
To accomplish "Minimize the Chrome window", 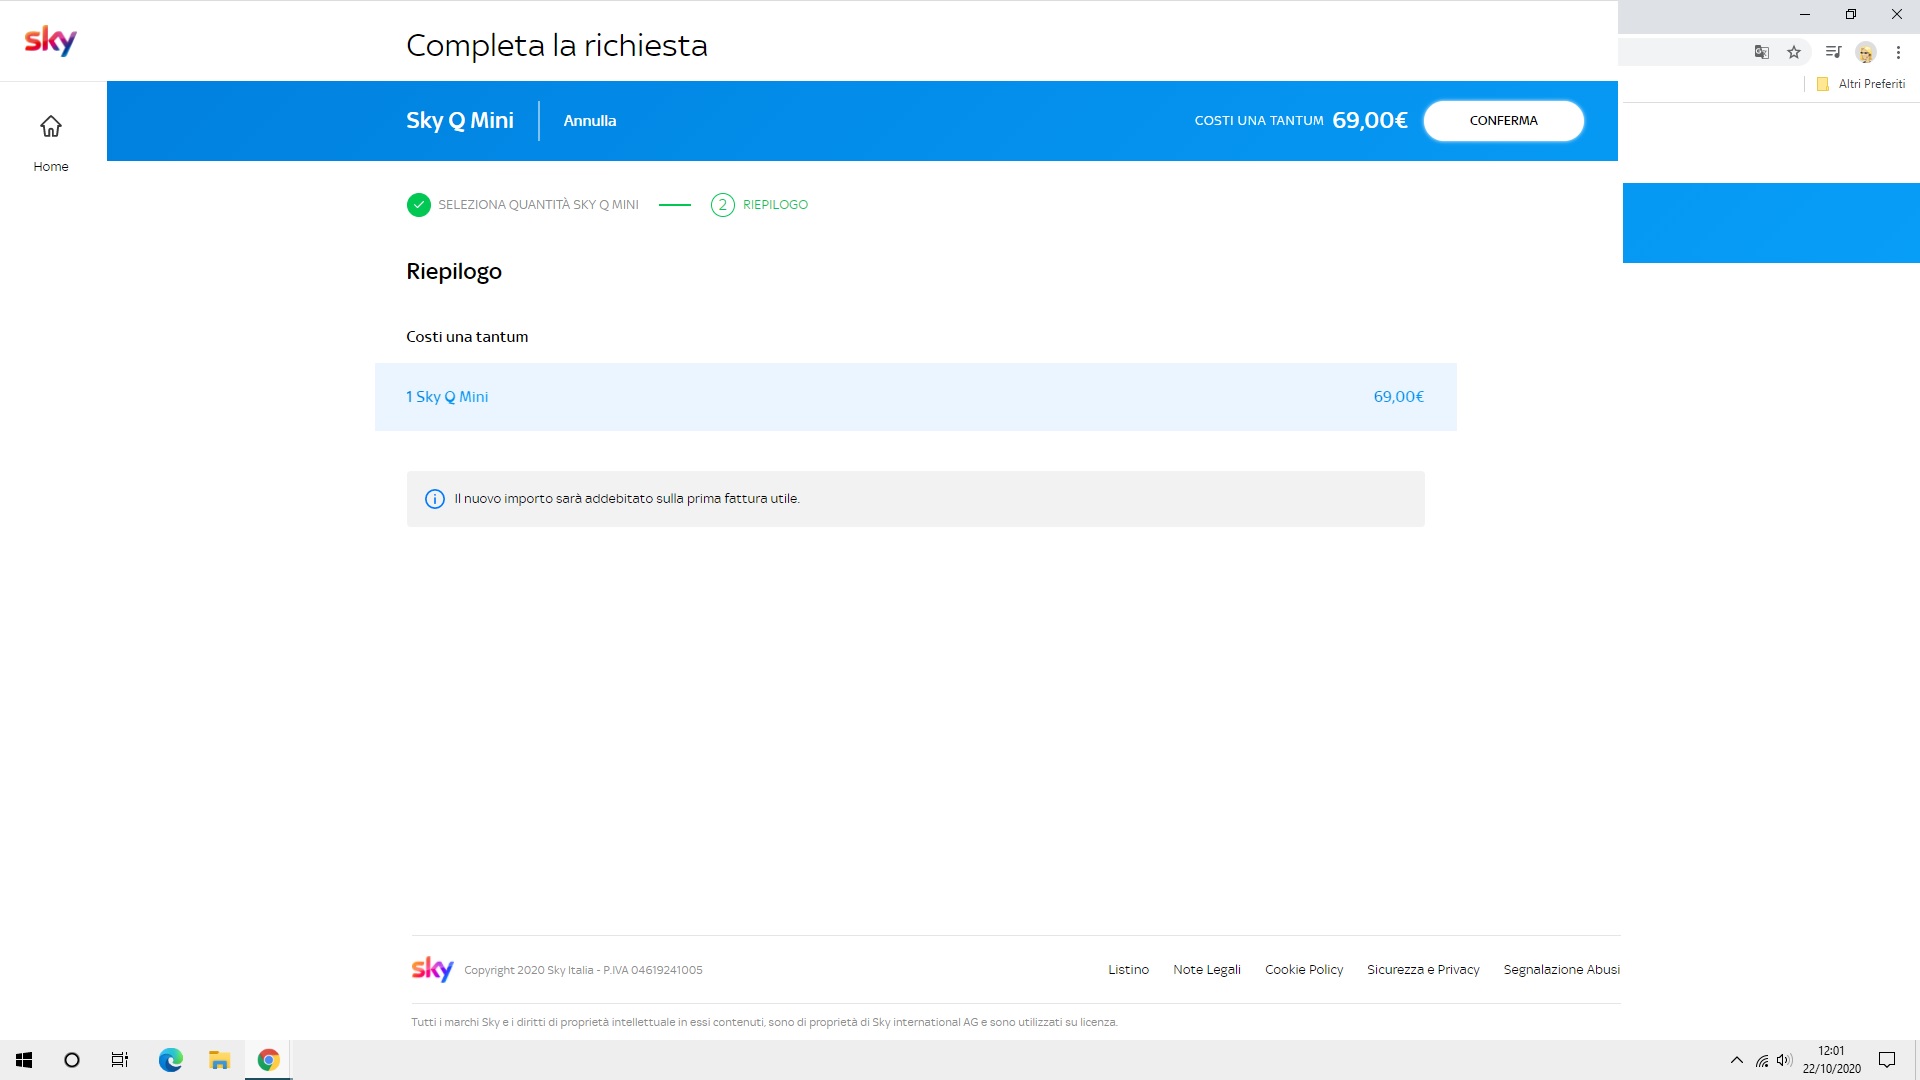I will tap(1805, 14).
